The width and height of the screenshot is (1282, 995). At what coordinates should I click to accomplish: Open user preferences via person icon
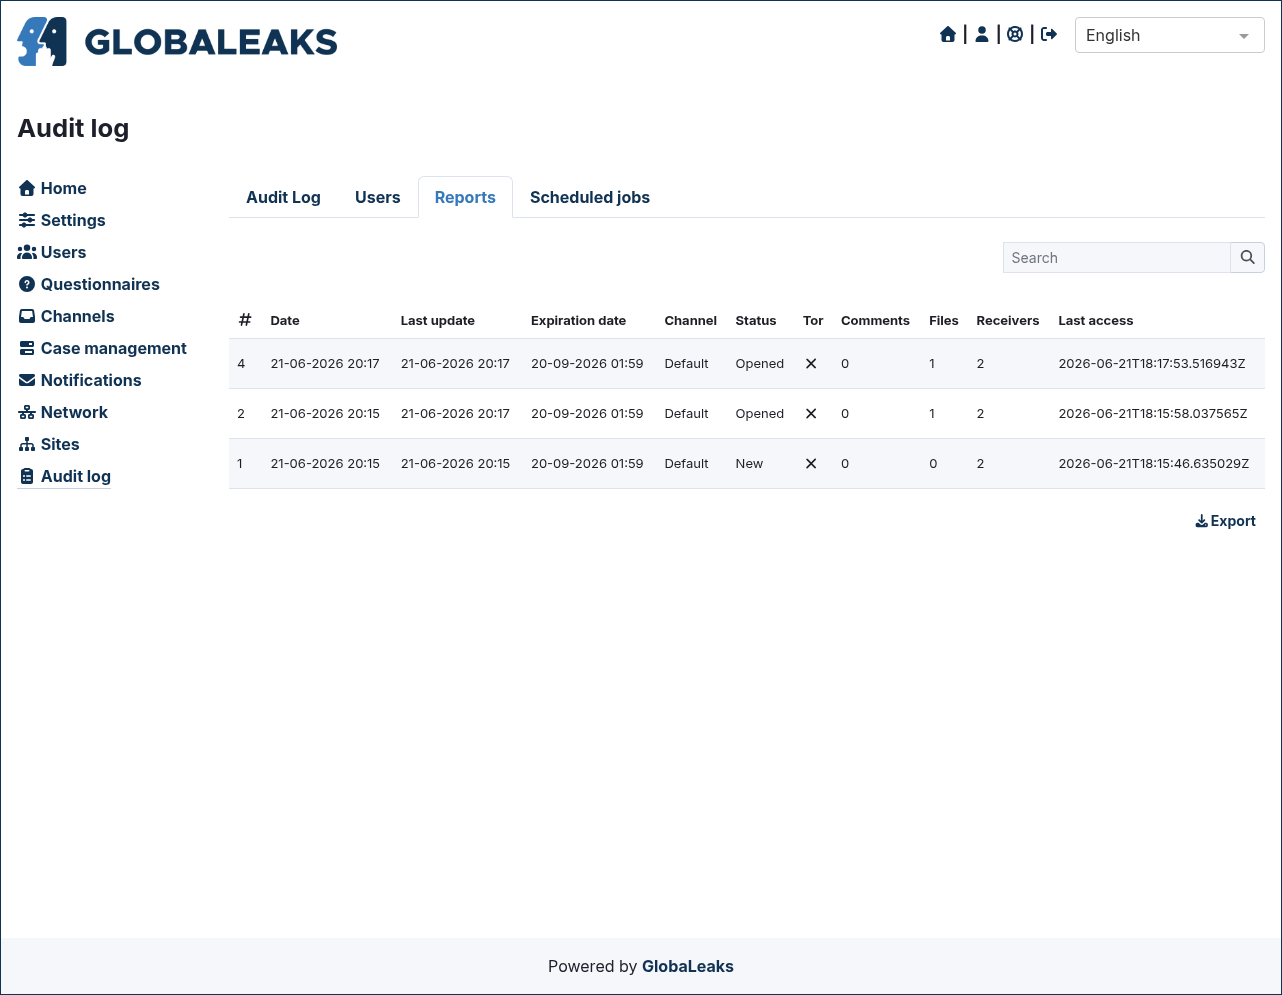982,35
